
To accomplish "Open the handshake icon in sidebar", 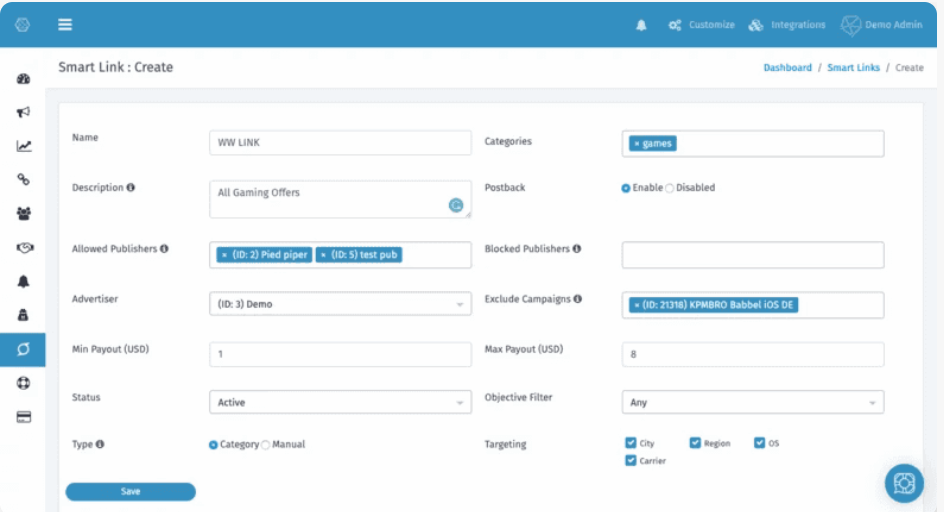I will pos(23,247).
